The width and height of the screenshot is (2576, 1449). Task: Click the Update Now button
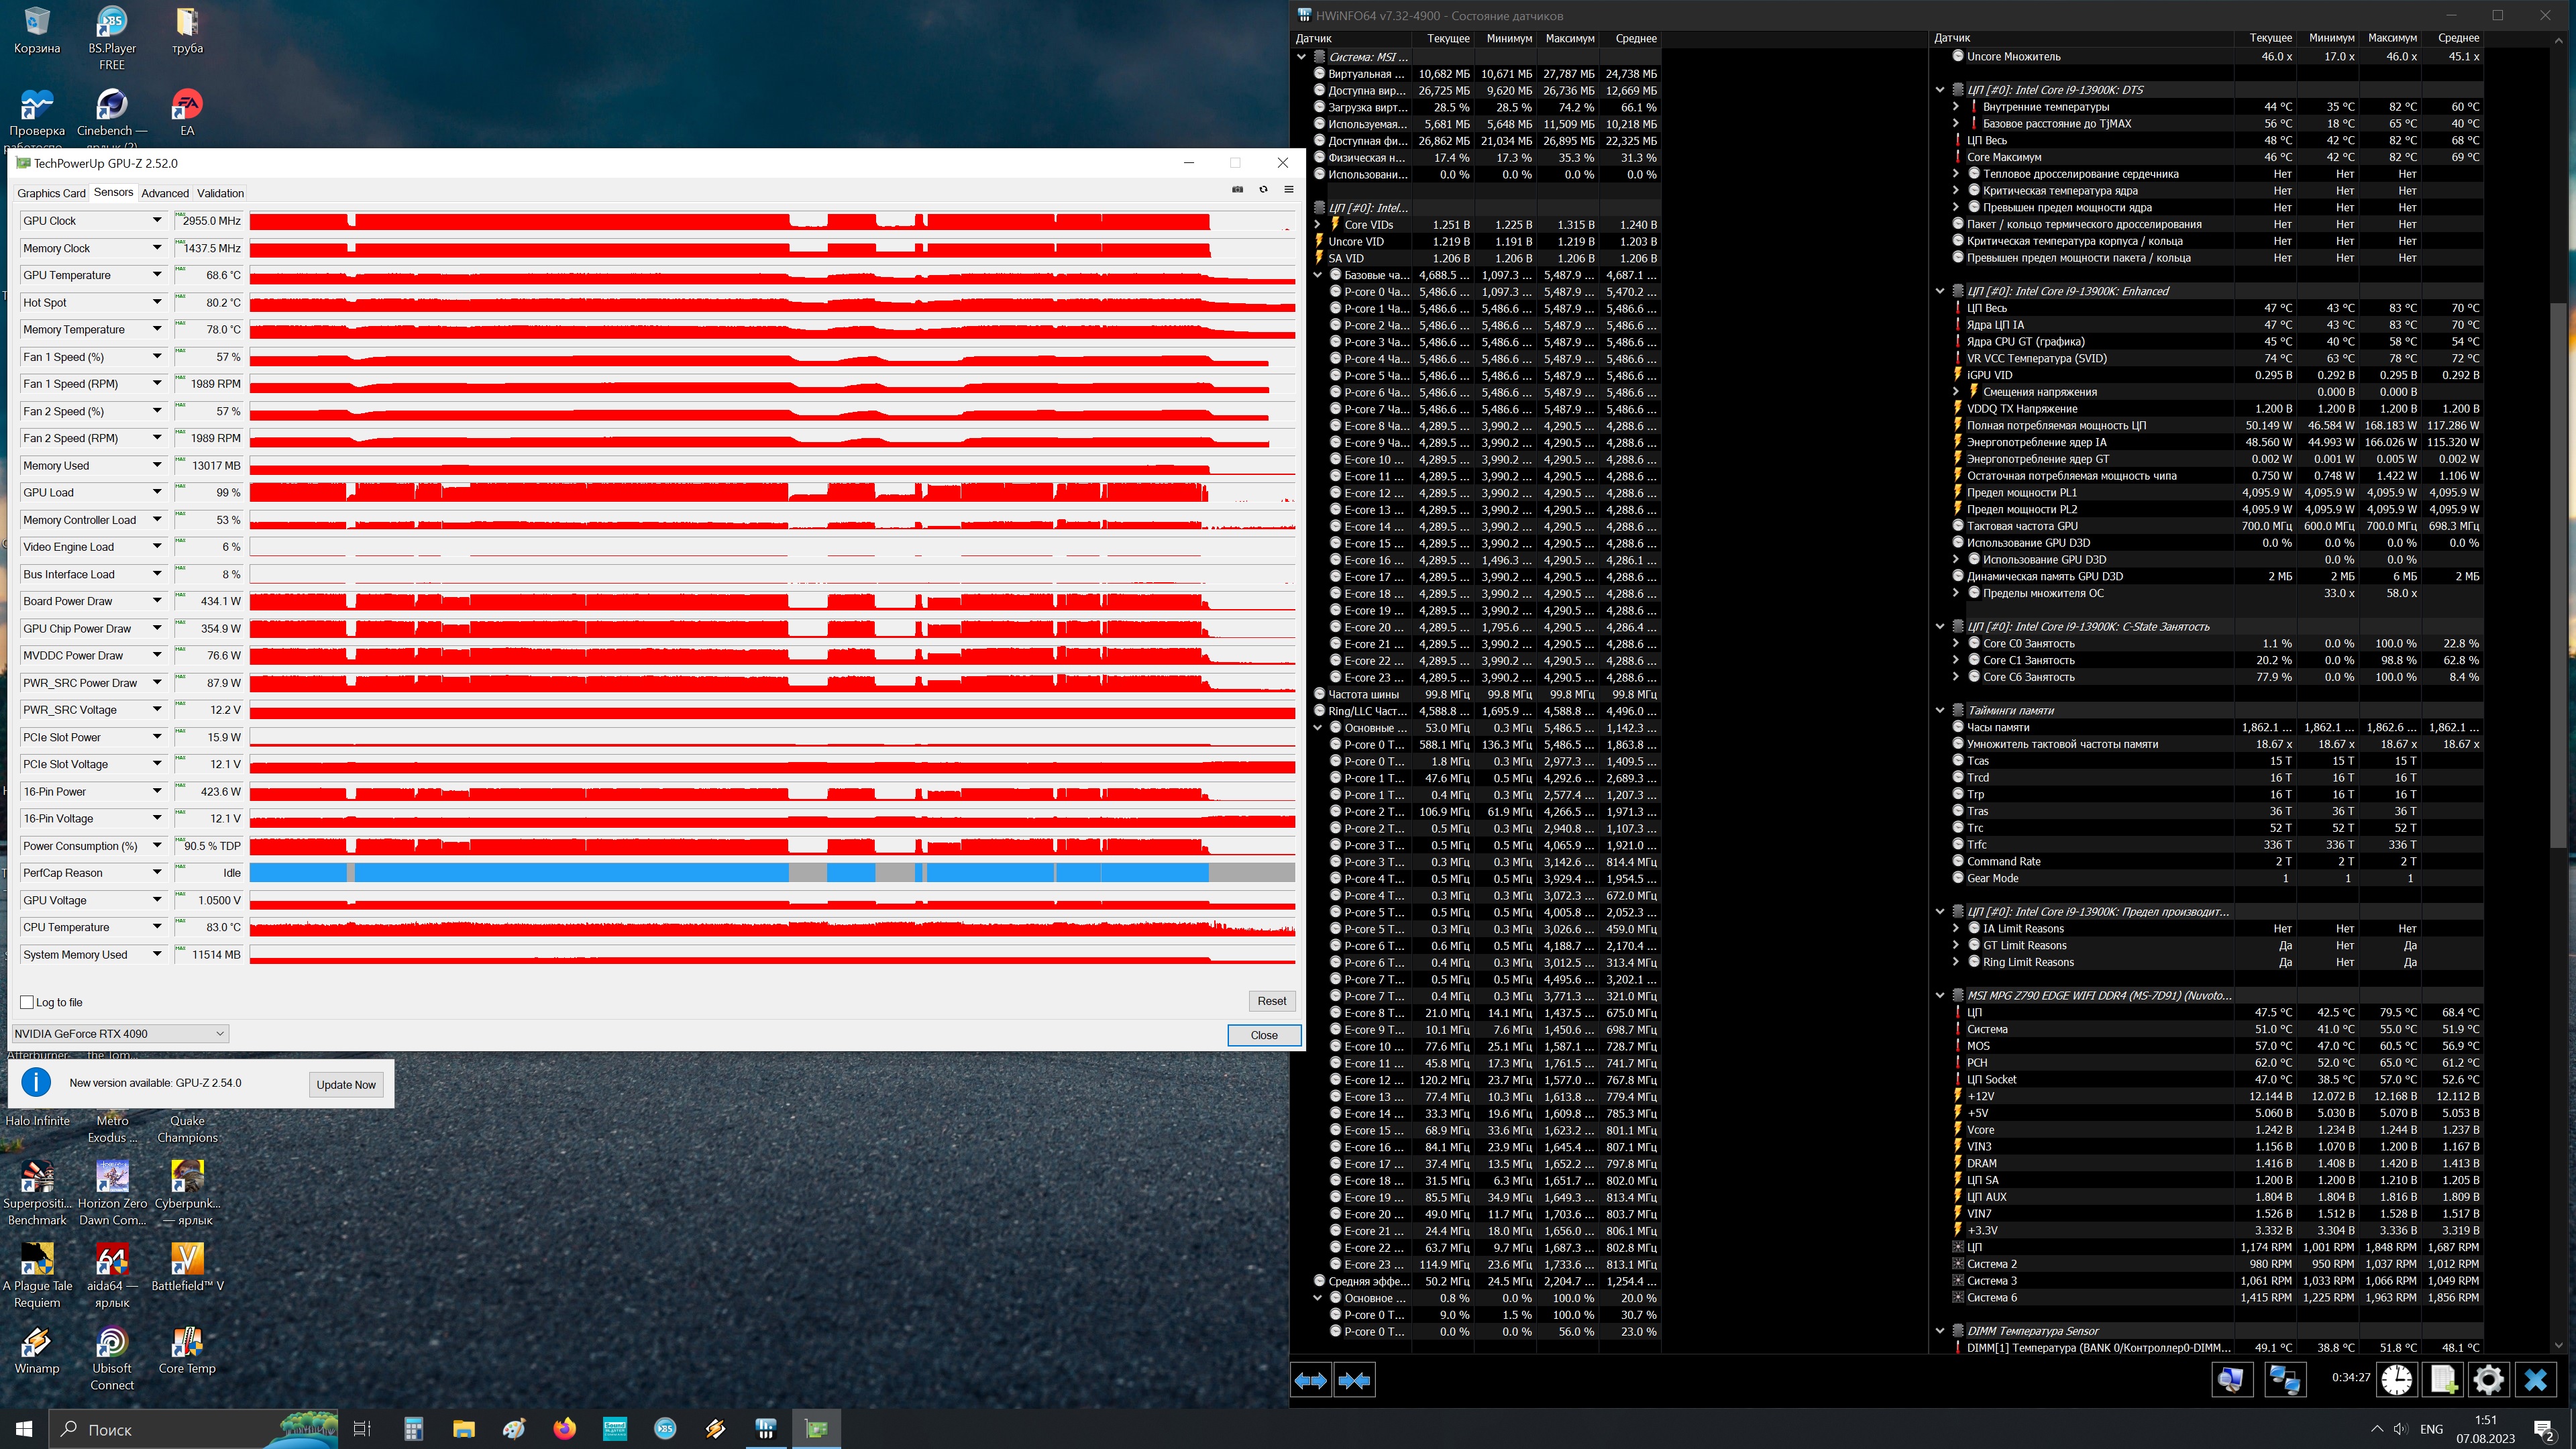pos(346,1084)
